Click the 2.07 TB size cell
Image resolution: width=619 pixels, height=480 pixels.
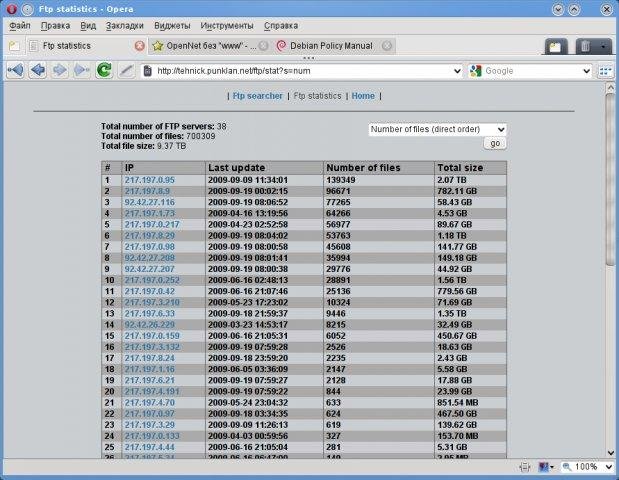[x=471, y=180]
